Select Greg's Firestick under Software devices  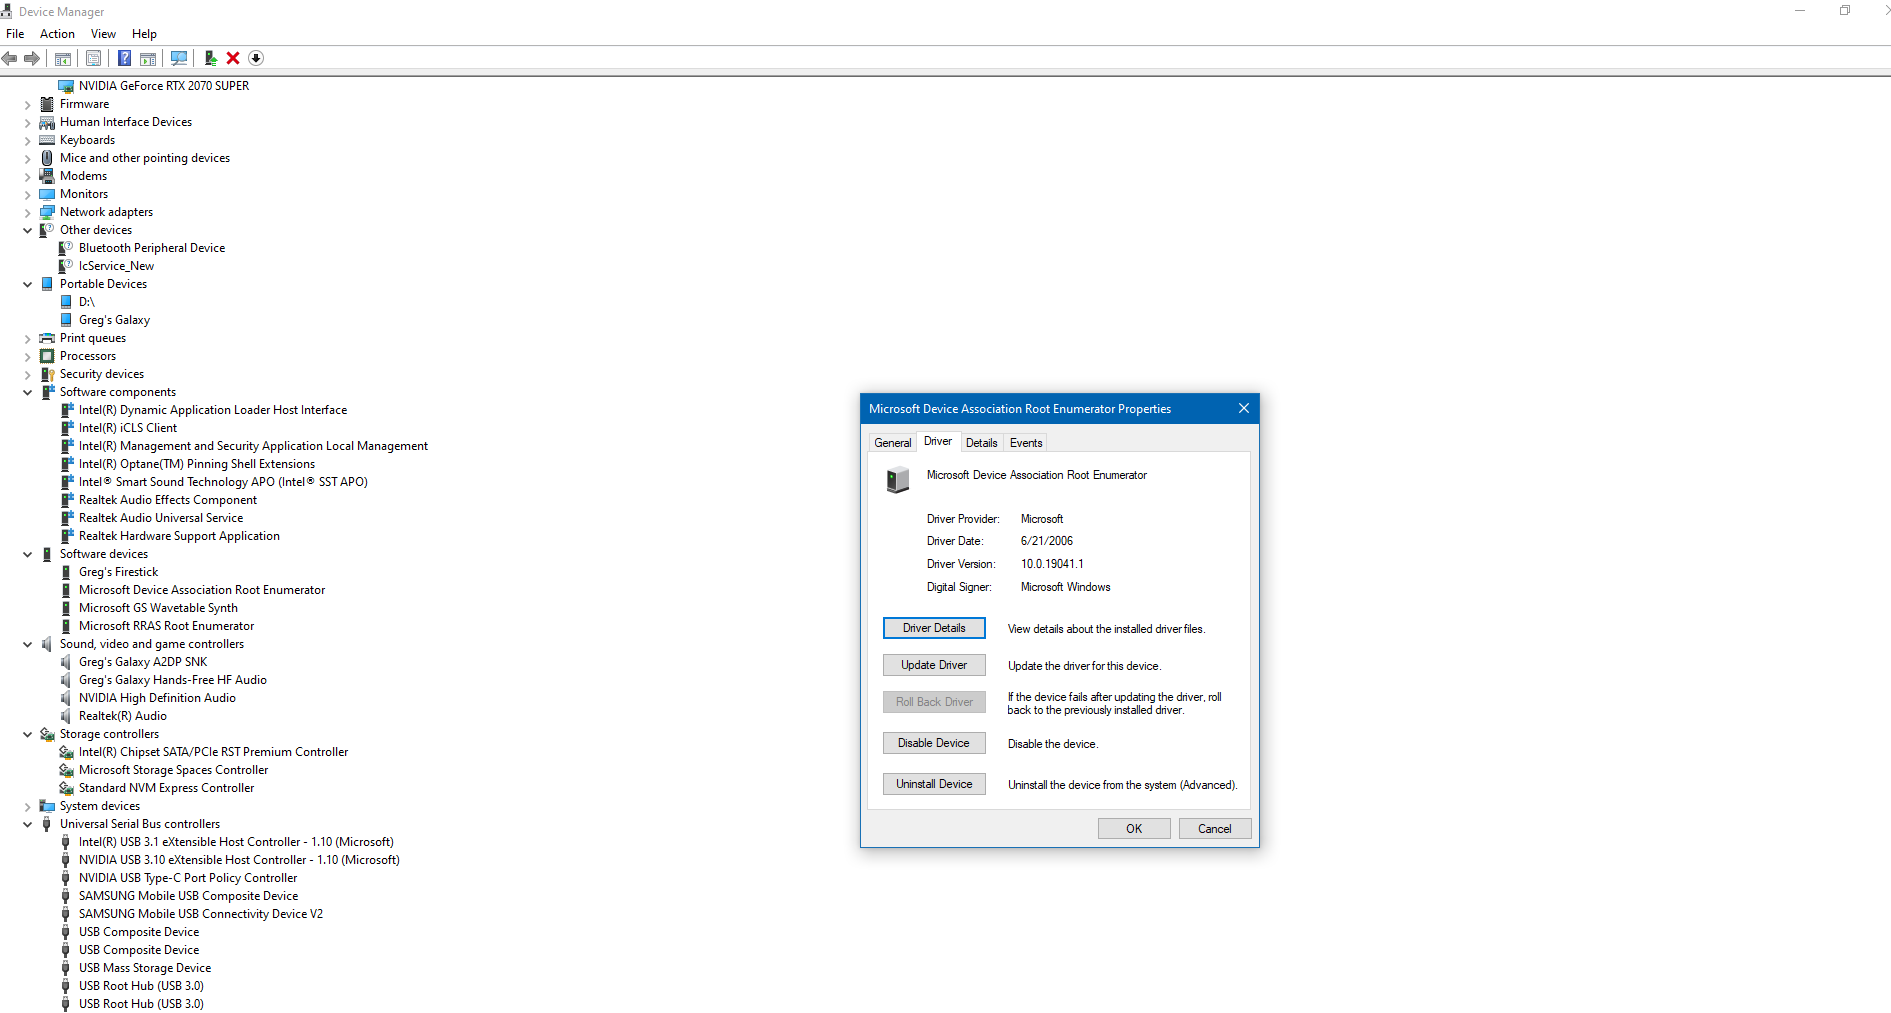pyautogui.click(x=118, y=572)
